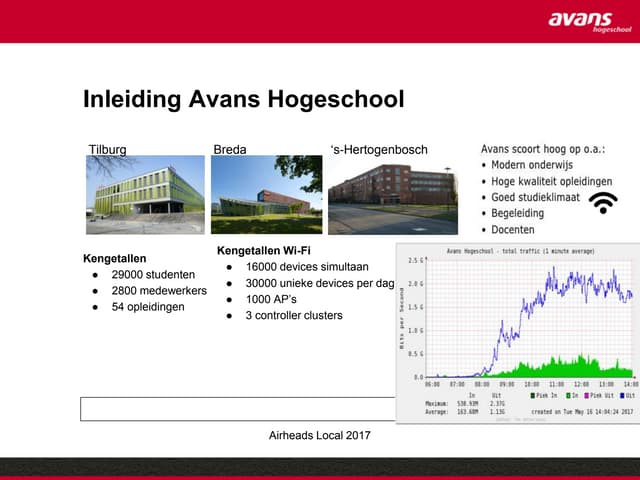Screen dimensions: 640x480
Task: Click the slide title 'Inleiding Avans Hogeschool'
Action: tap(243, 100)
